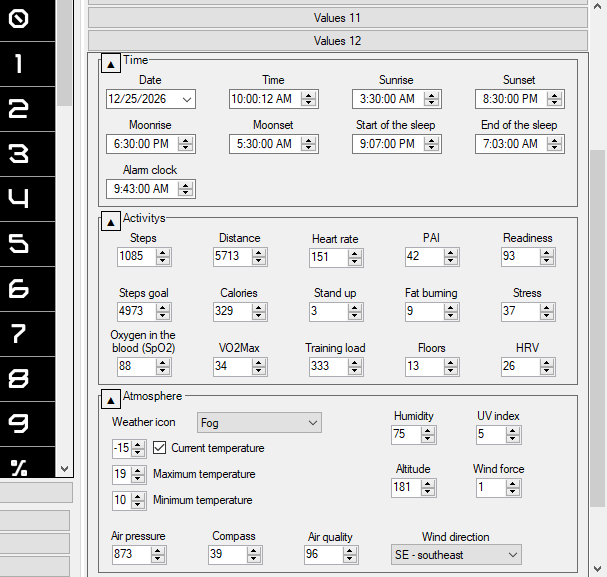Select the digit 9 image thumbnail

tap(27, 424)
